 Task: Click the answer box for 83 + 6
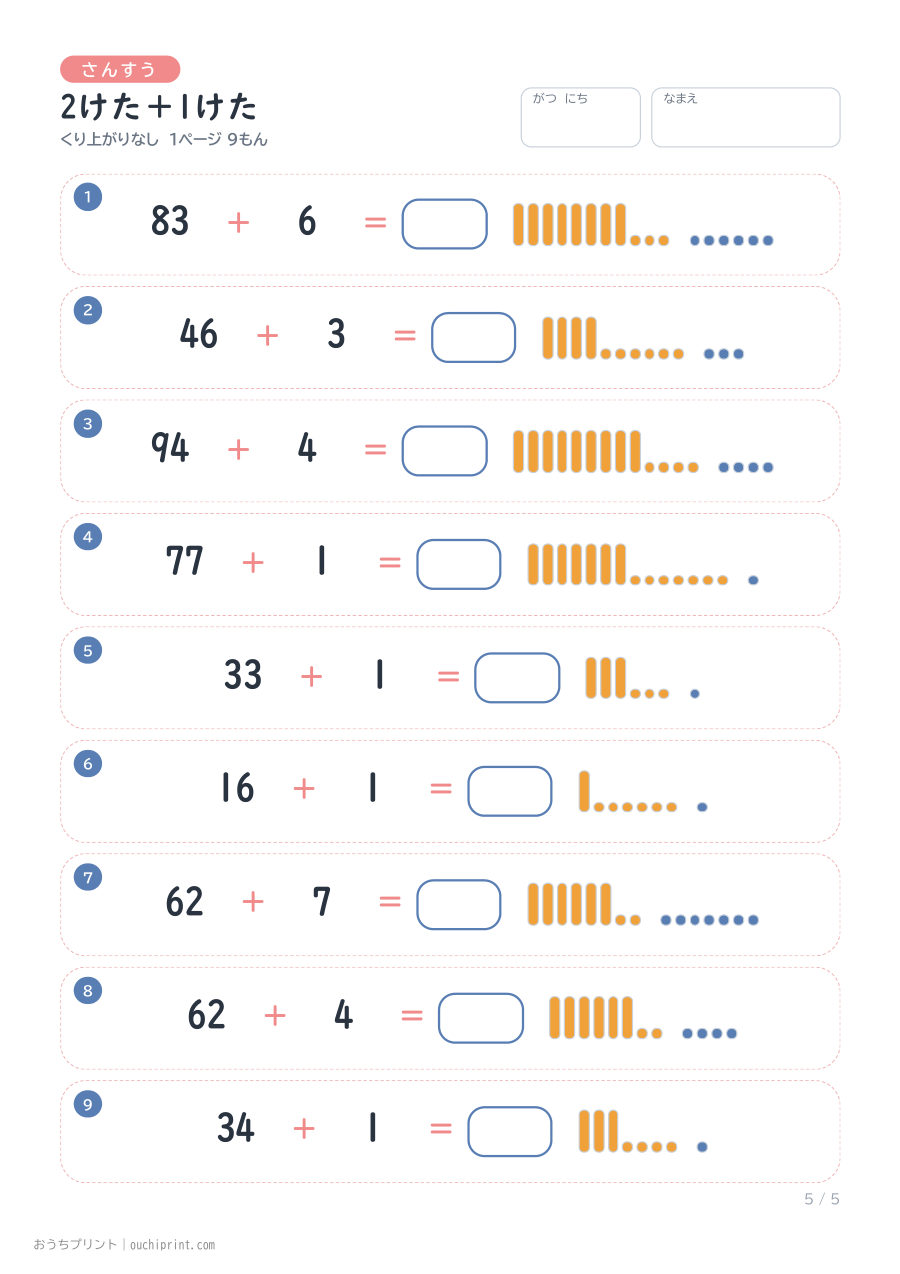click(x=445, y=224)
